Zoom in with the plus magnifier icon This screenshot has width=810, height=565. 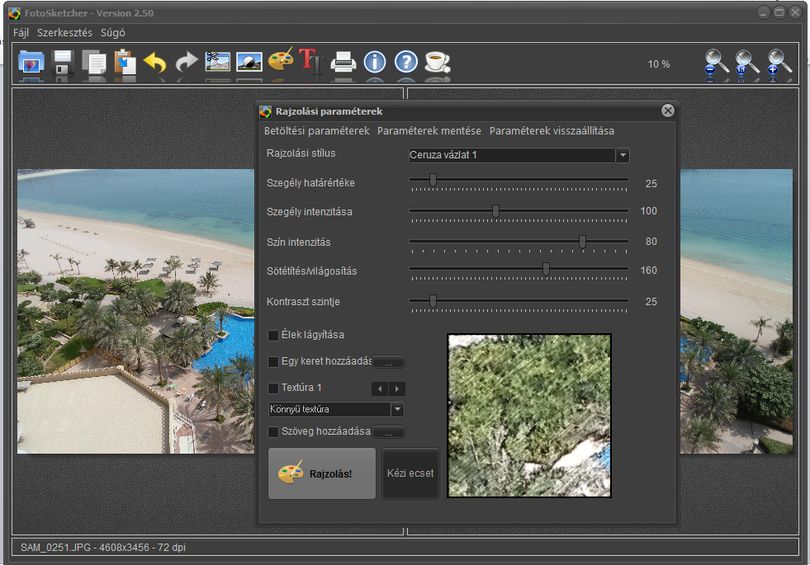coord(778,64)
